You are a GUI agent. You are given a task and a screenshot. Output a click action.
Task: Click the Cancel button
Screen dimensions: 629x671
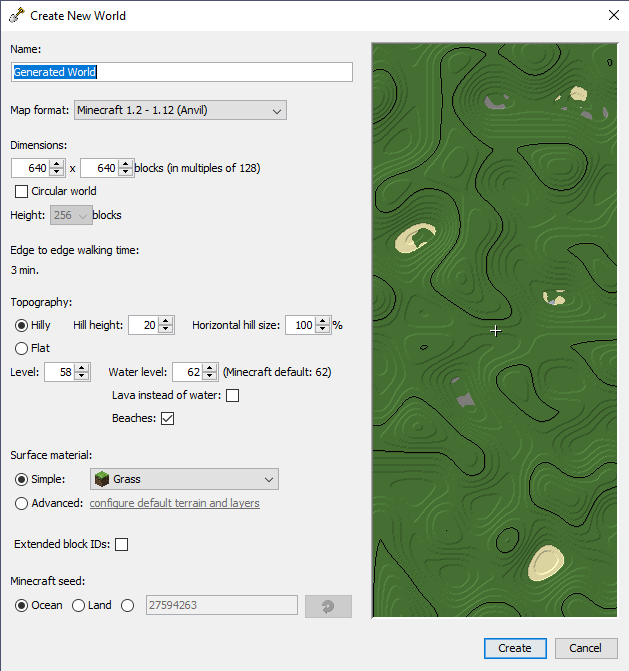pyautogui.click(x=586, y=648)
